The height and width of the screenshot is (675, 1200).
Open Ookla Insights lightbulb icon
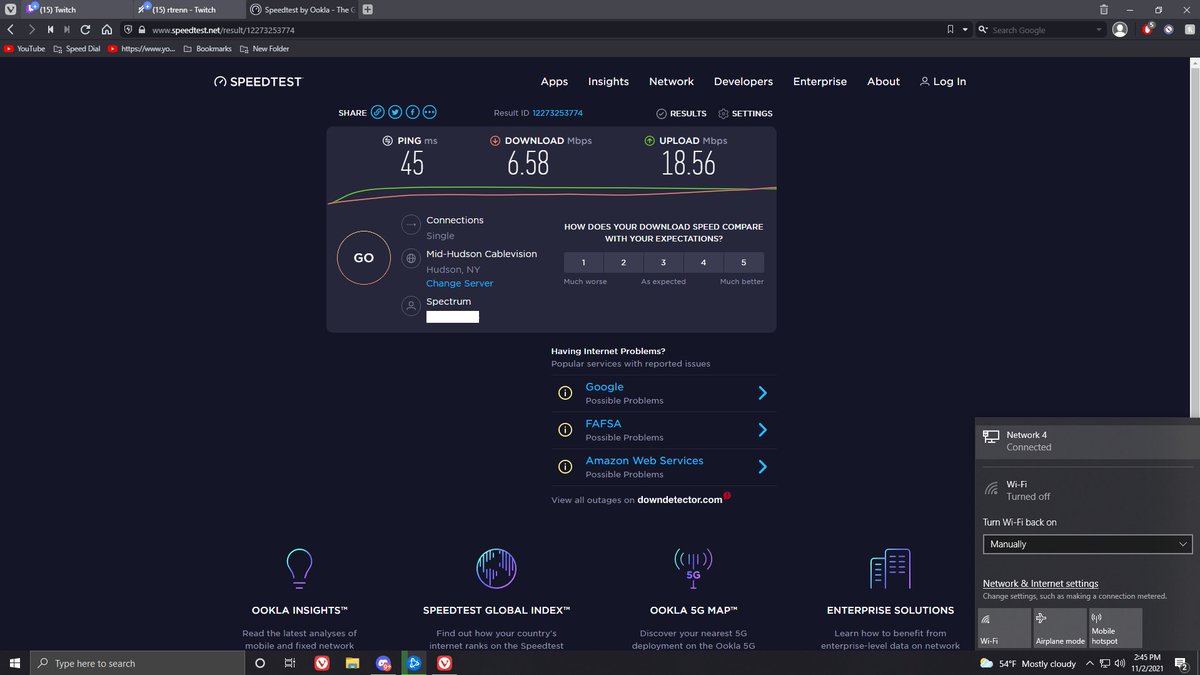[x=298, y=567]
